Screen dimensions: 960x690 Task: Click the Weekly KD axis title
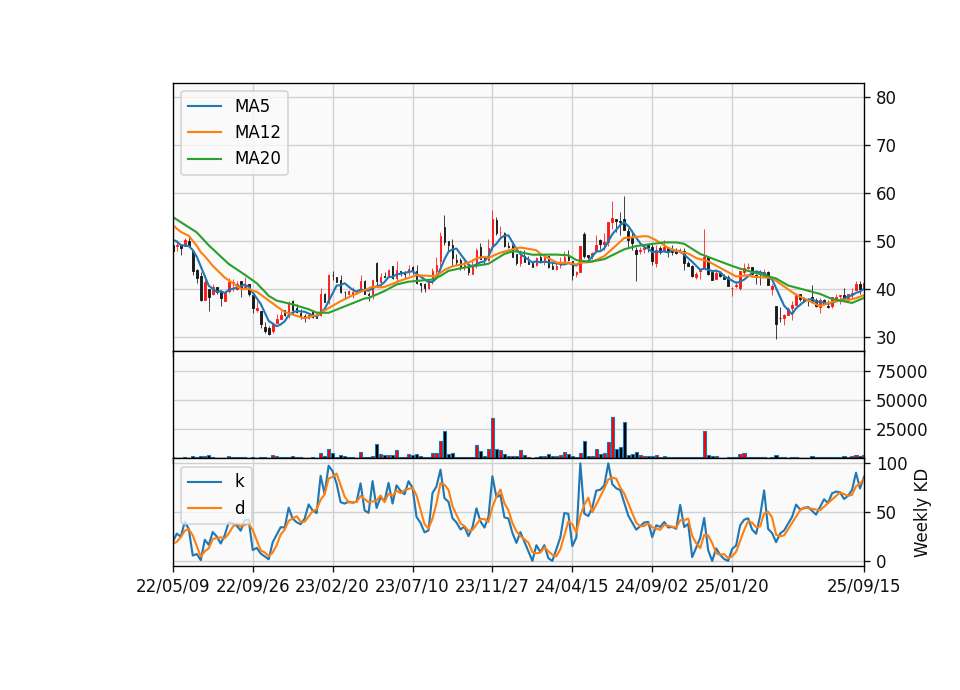[921, 513]
